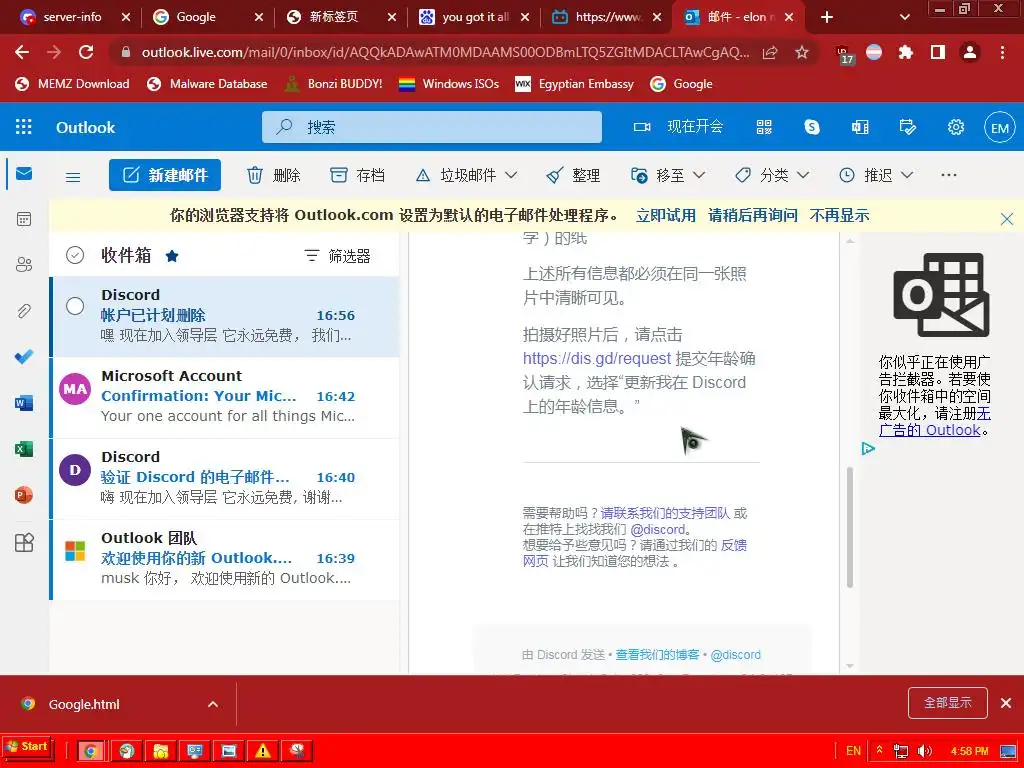This screenshot has width=1024, height=768.
Task: Open Windows ISOs bookmark
Action: point(449,84)
